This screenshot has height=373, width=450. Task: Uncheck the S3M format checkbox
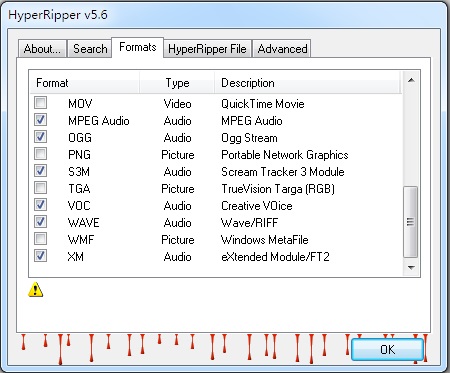point(40,171)
